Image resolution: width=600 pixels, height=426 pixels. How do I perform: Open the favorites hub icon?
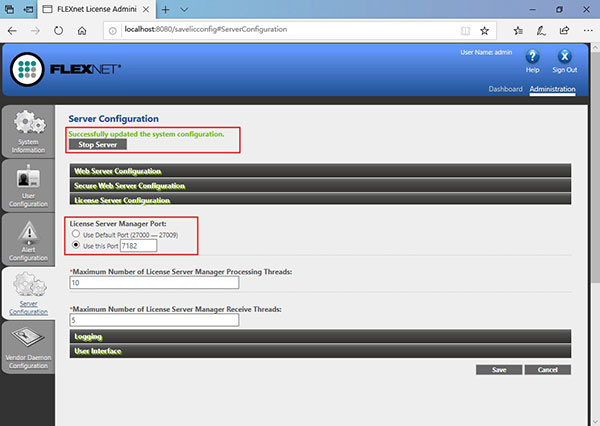[518, 31]
